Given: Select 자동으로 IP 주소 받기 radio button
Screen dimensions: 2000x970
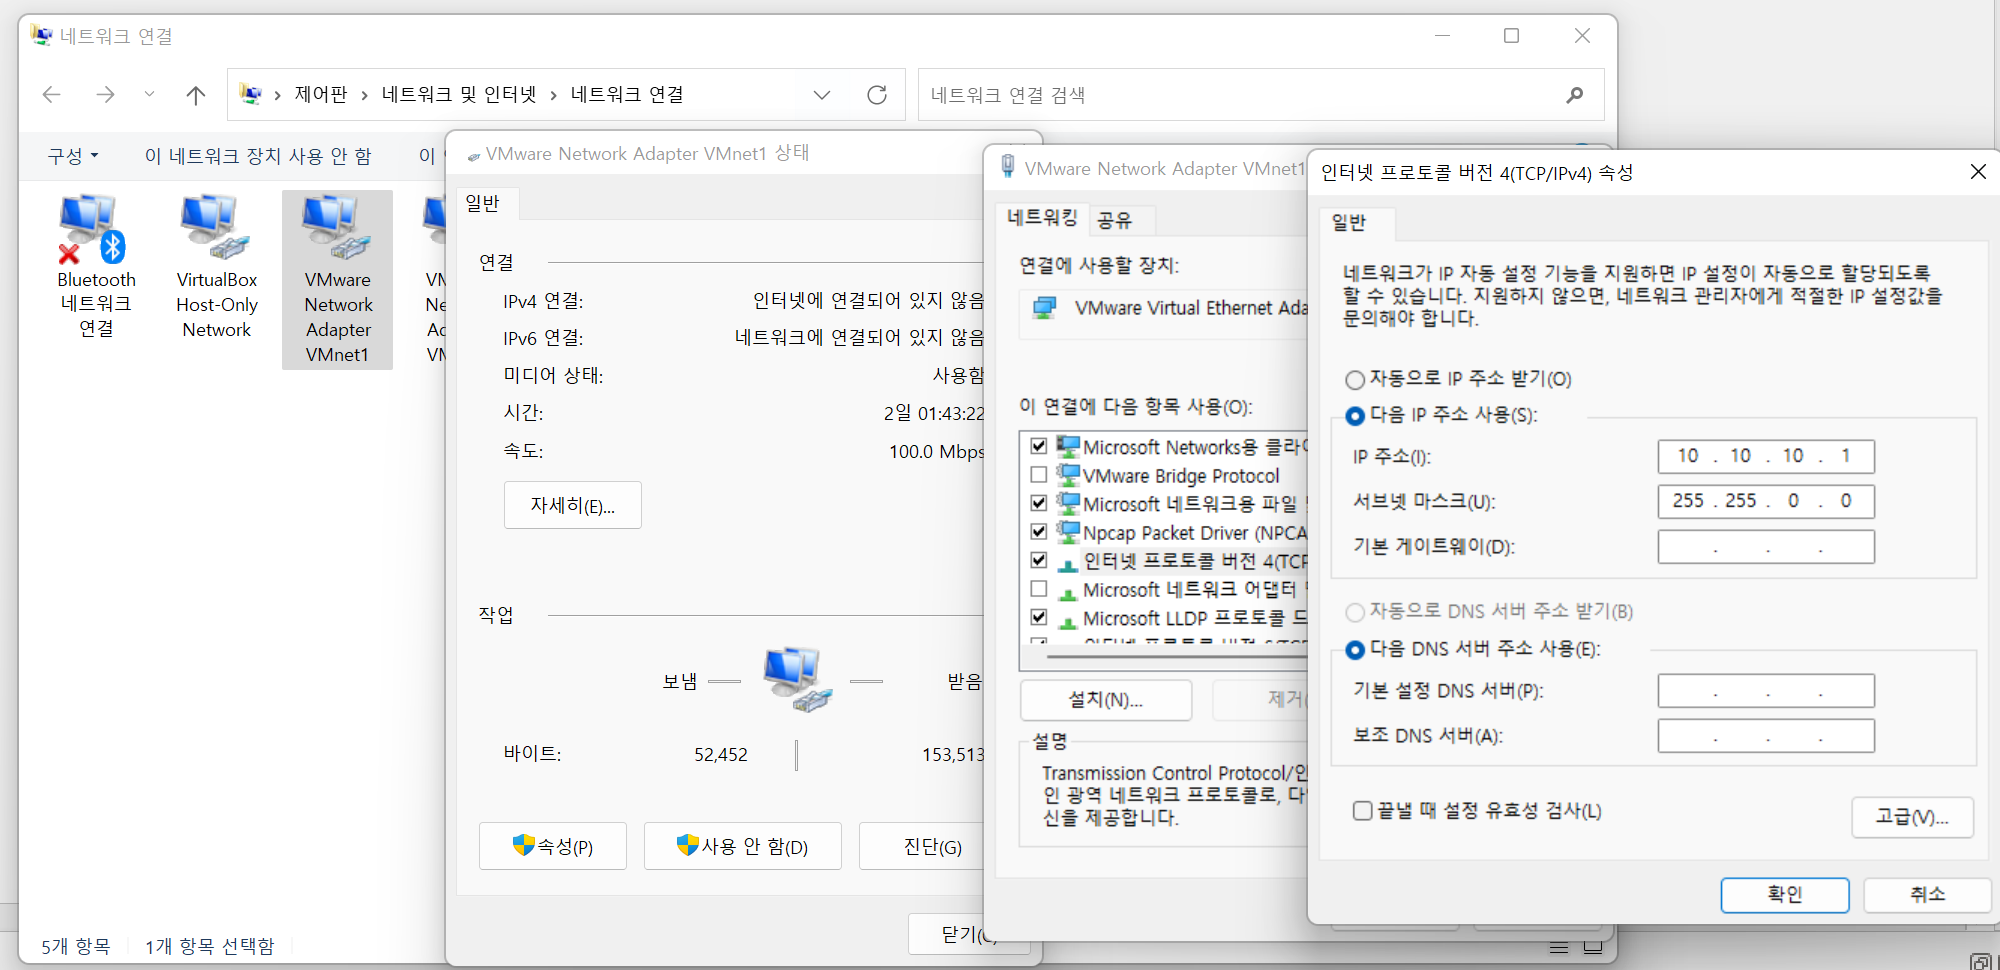Looking at the screenshot, I should tap(1355, 380).
